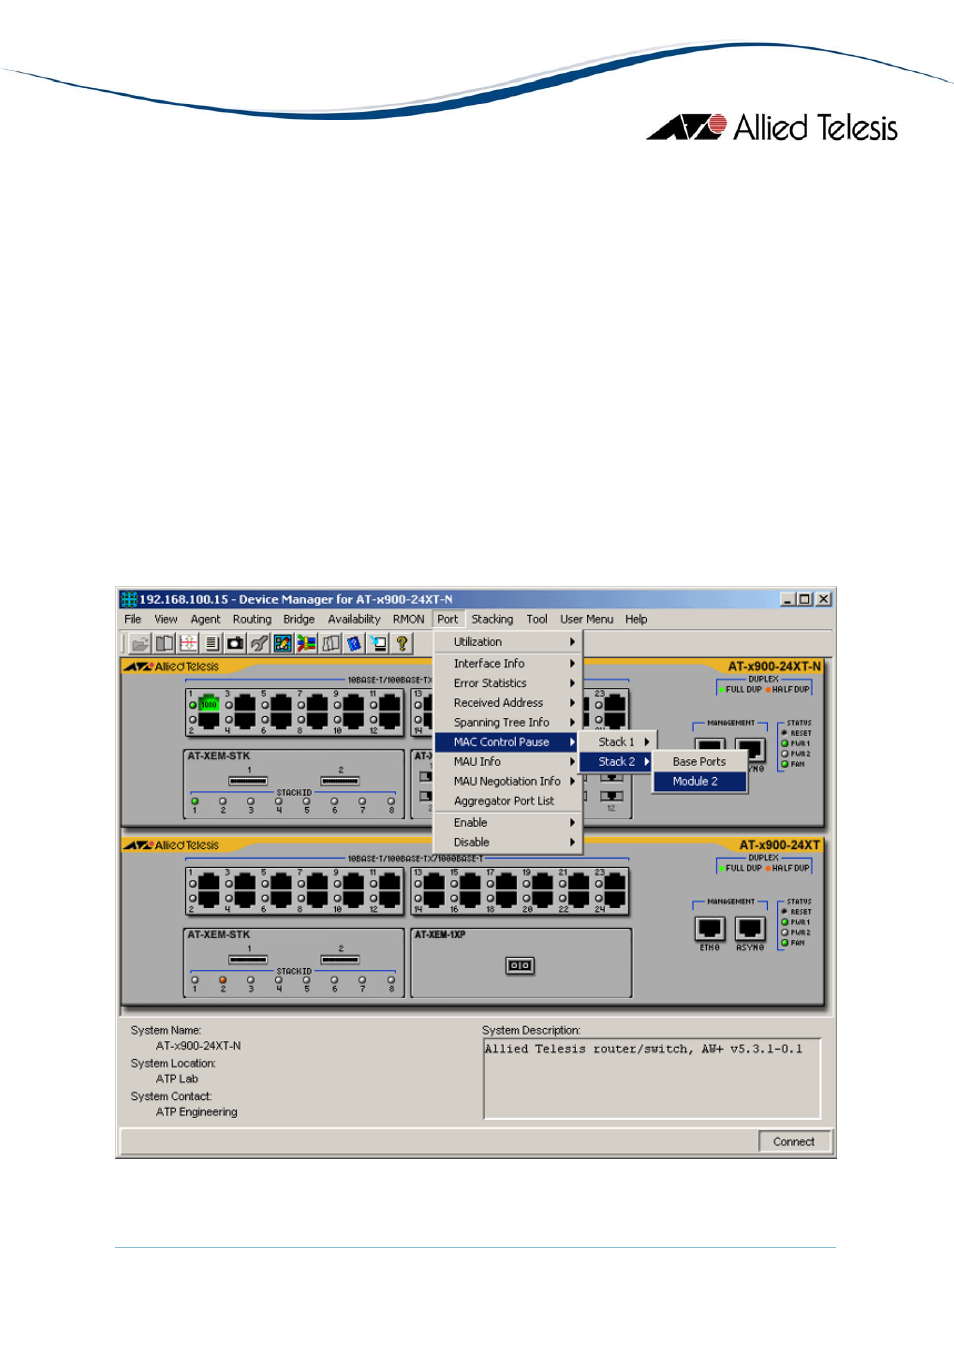This screenshot has height=1350, width=954.
Task: Open the User Menu menu
Action: 587,619
